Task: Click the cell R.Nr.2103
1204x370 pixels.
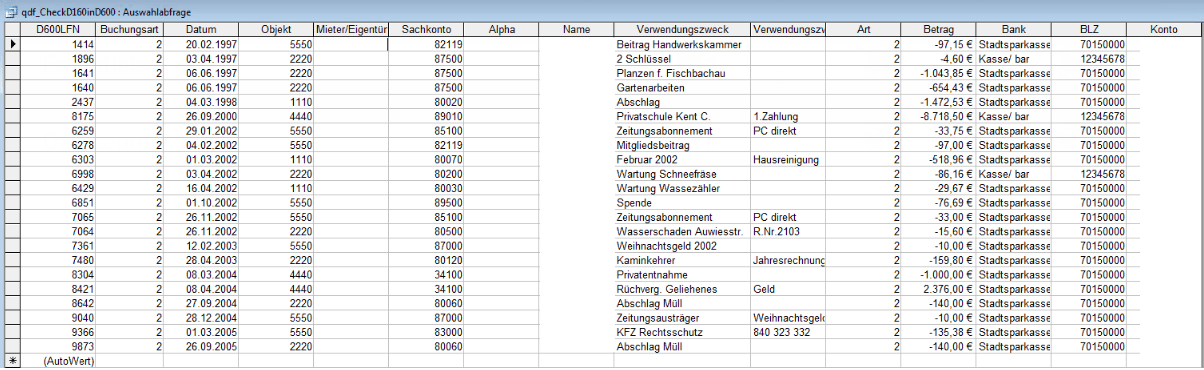Action: [788, 231]
